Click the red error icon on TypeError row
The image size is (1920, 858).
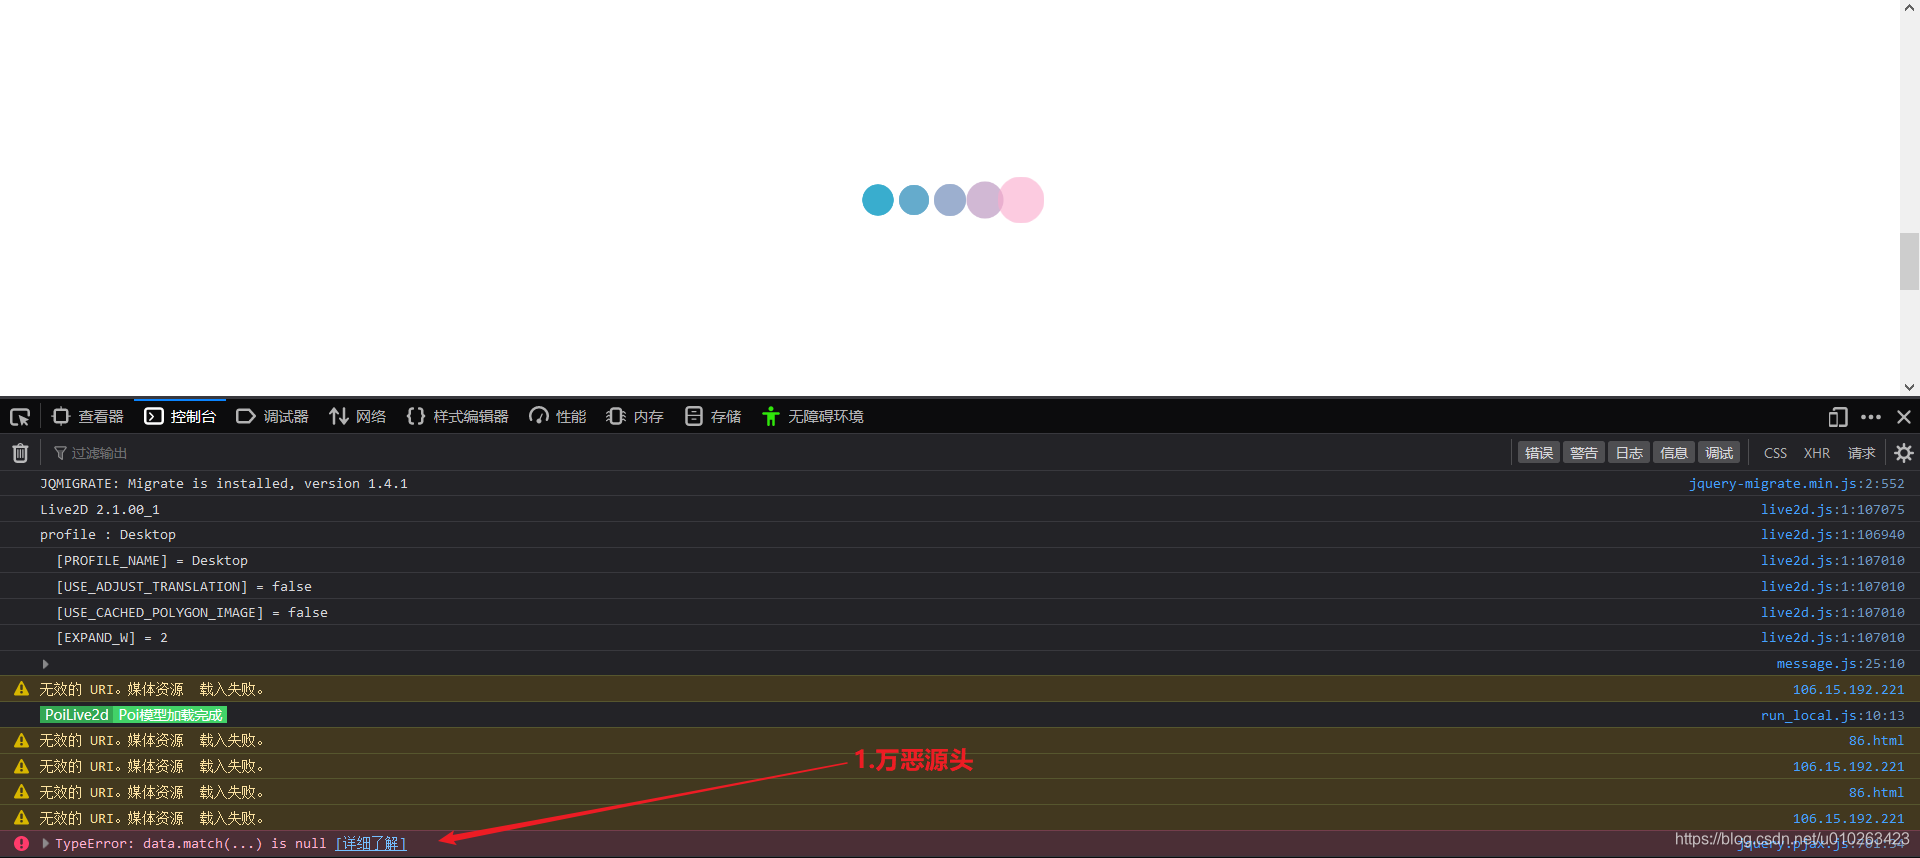pyautogui.click(x=21, y=844)
